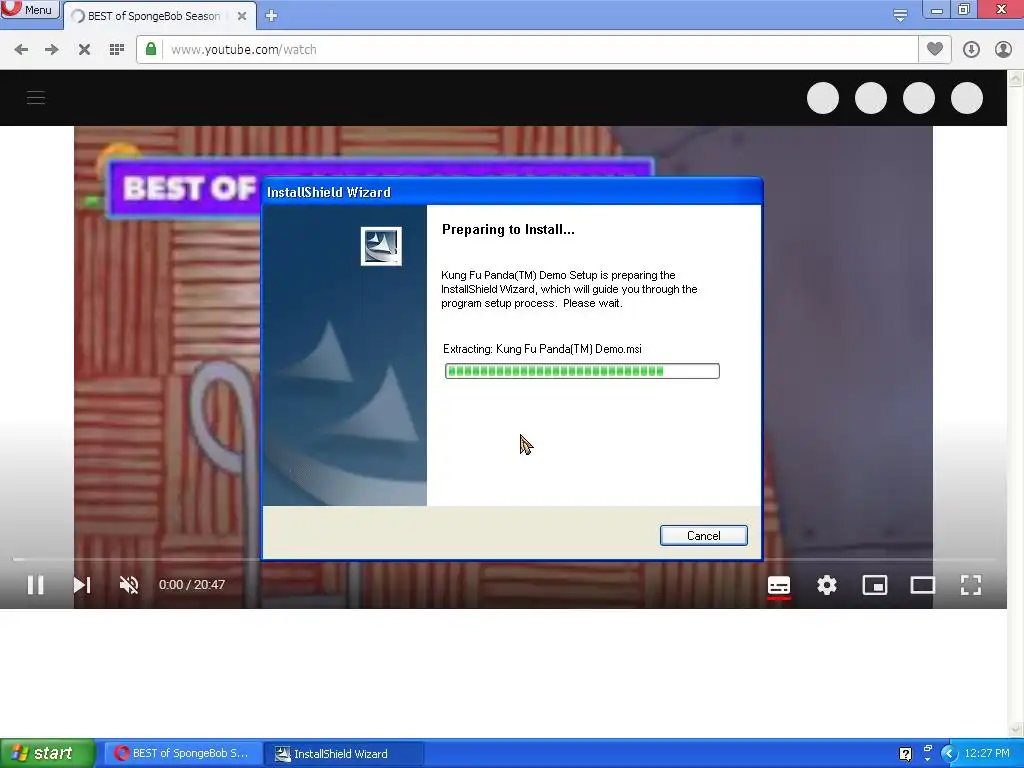
Task: Open YouTube player settings gear
Action: click(827, 584)
